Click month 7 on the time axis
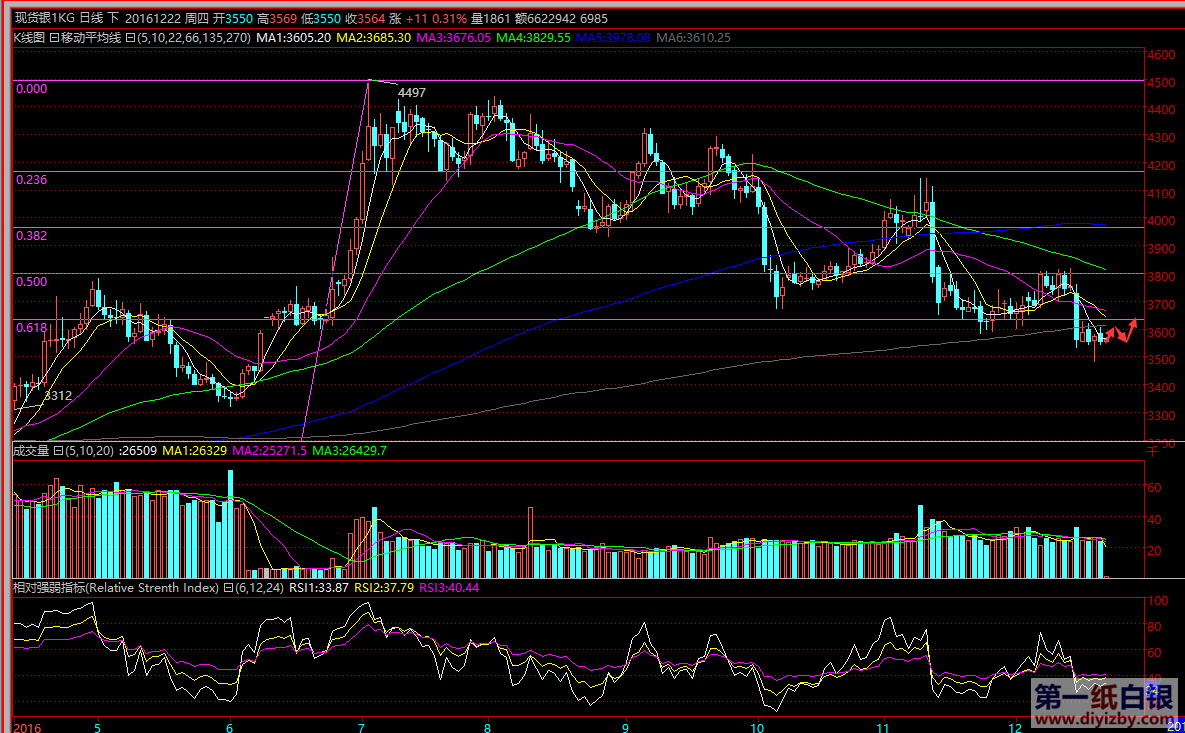 [360, 727]
